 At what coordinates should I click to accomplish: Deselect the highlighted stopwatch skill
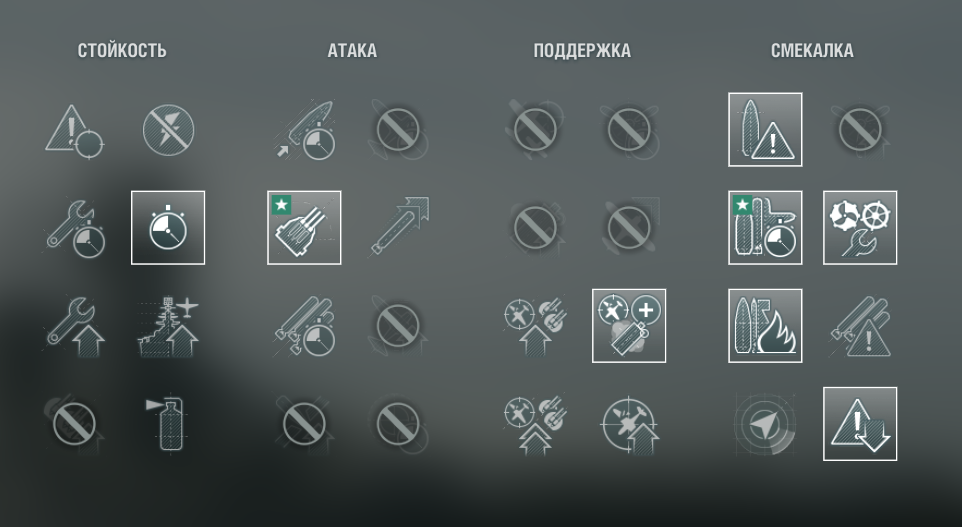[x=168, y=228]
